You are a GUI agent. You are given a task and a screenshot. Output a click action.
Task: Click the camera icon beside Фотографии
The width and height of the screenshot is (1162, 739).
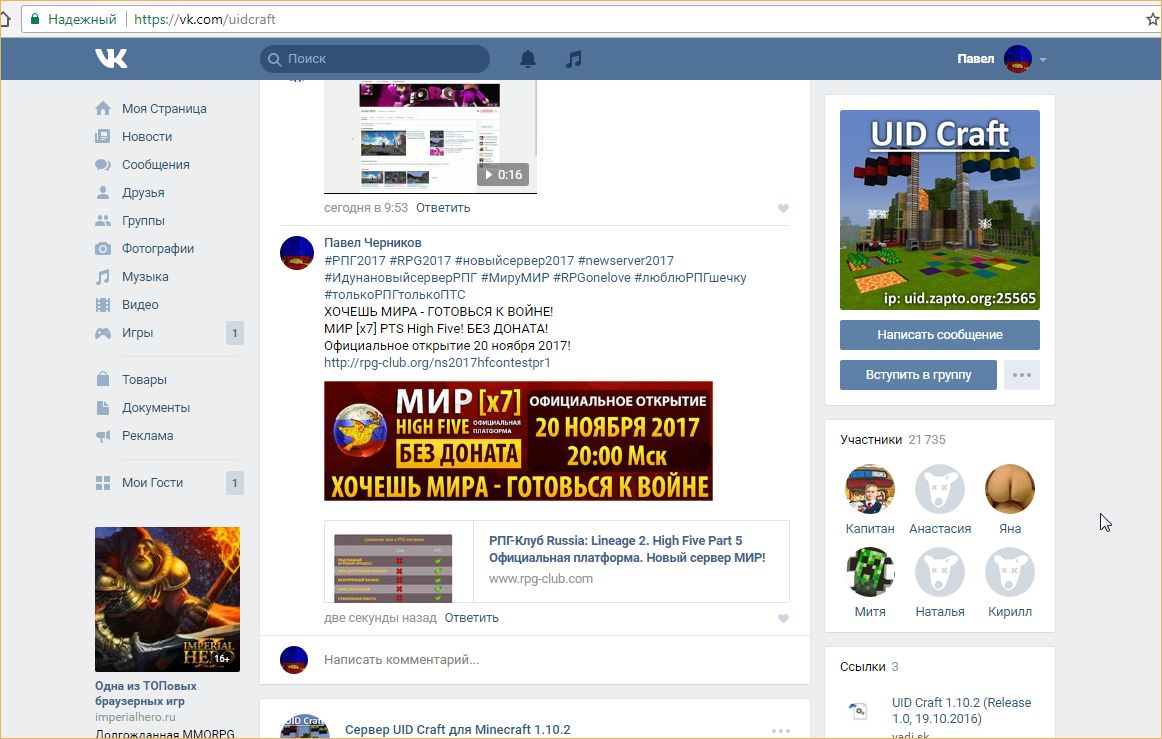pos(103,249)
